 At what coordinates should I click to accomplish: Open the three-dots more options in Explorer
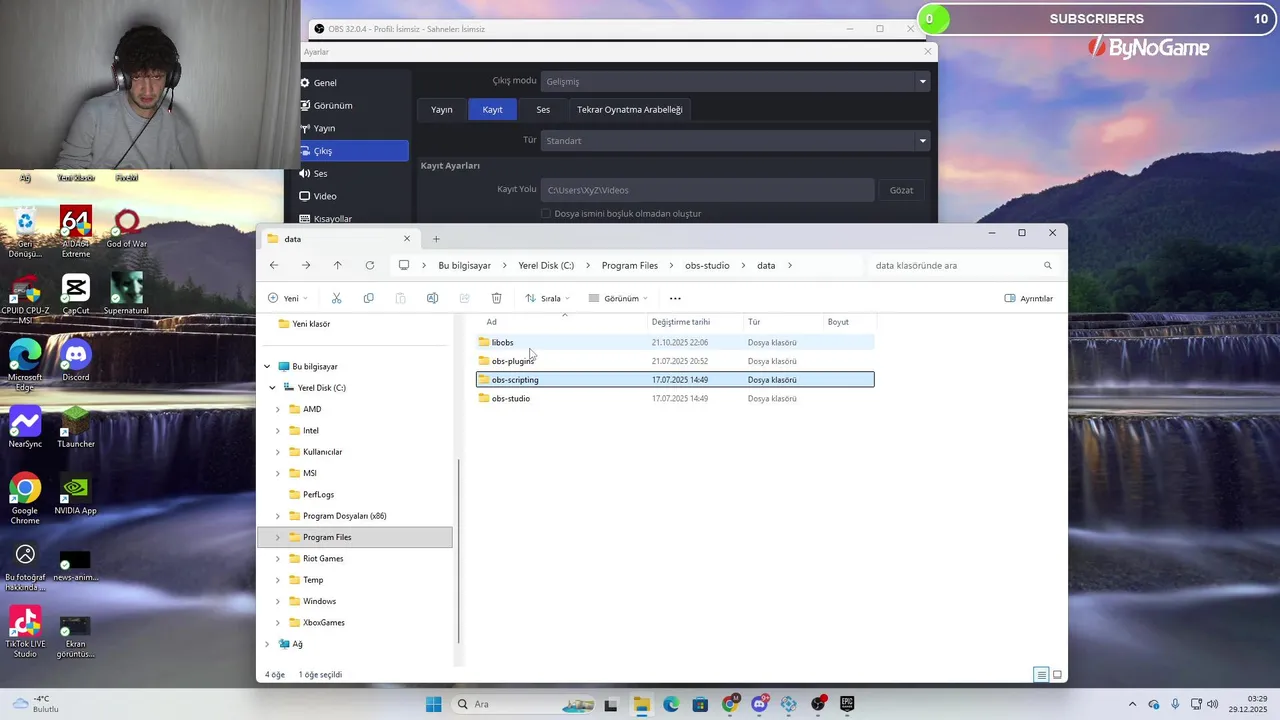click(675, 298)
